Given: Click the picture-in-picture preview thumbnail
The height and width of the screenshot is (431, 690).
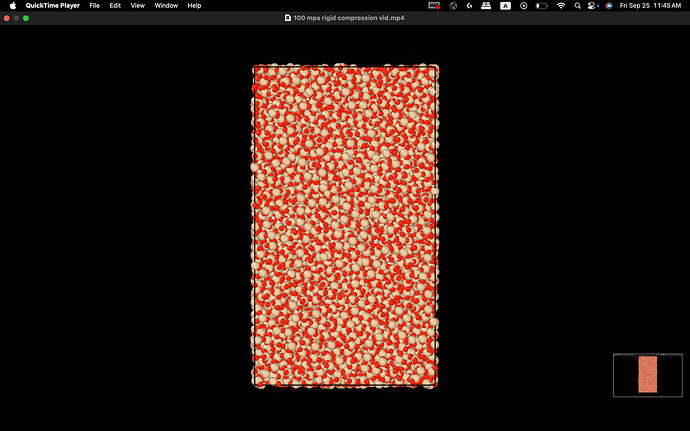Looking at the screenshot, I should [648, 375].
